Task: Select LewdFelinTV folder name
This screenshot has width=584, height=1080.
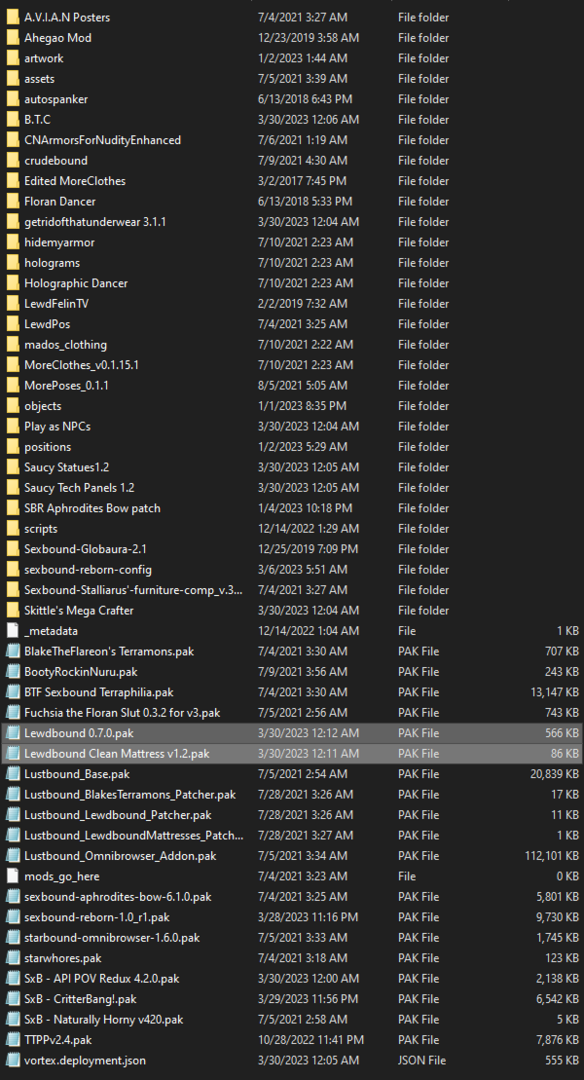Action: click(x=56, y=304)
